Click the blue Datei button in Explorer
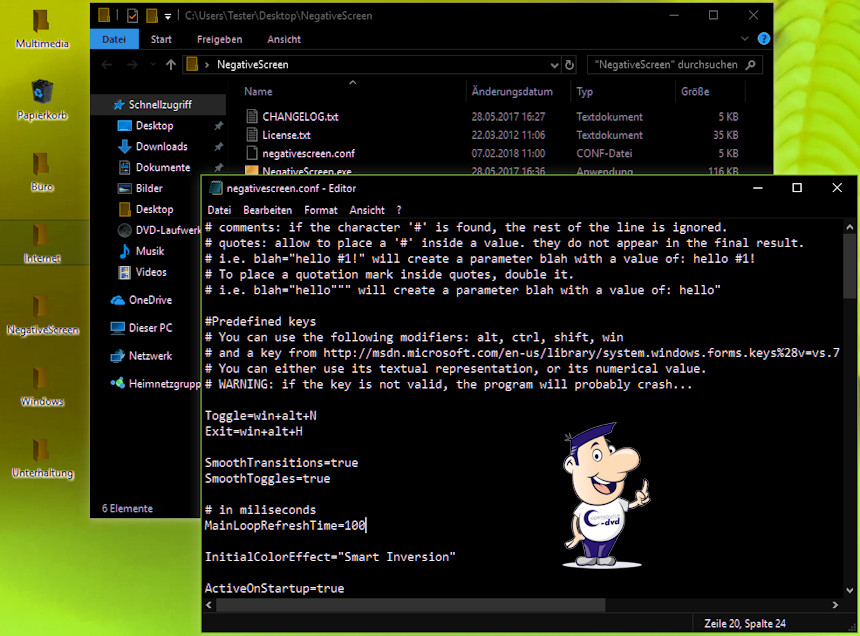Viewport: 860px width, 636px height. click(x=114, y=39)
